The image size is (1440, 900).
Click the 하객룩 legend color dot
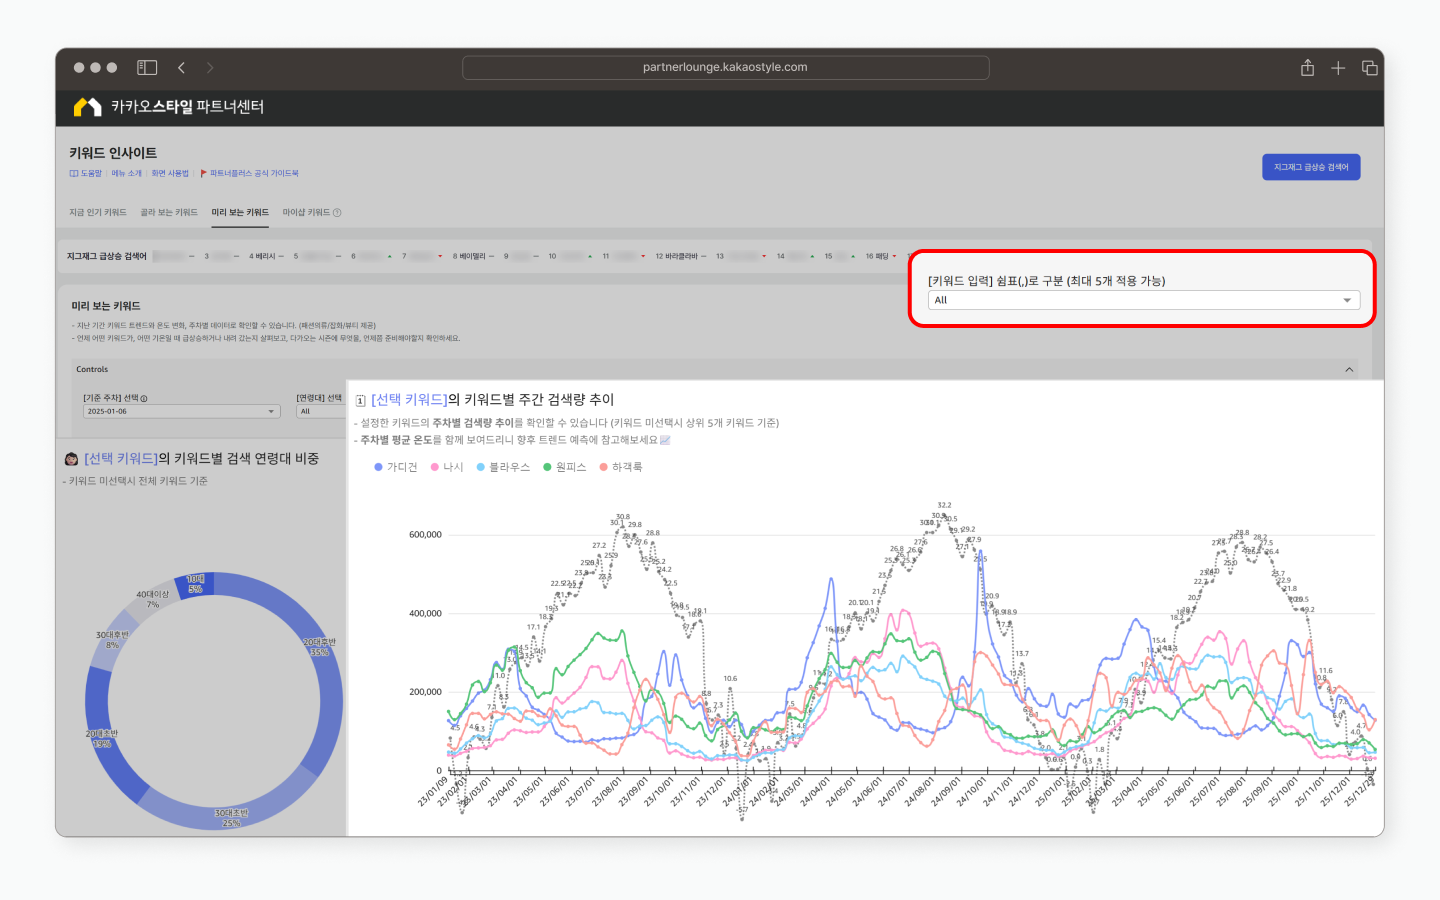[603, 467]
